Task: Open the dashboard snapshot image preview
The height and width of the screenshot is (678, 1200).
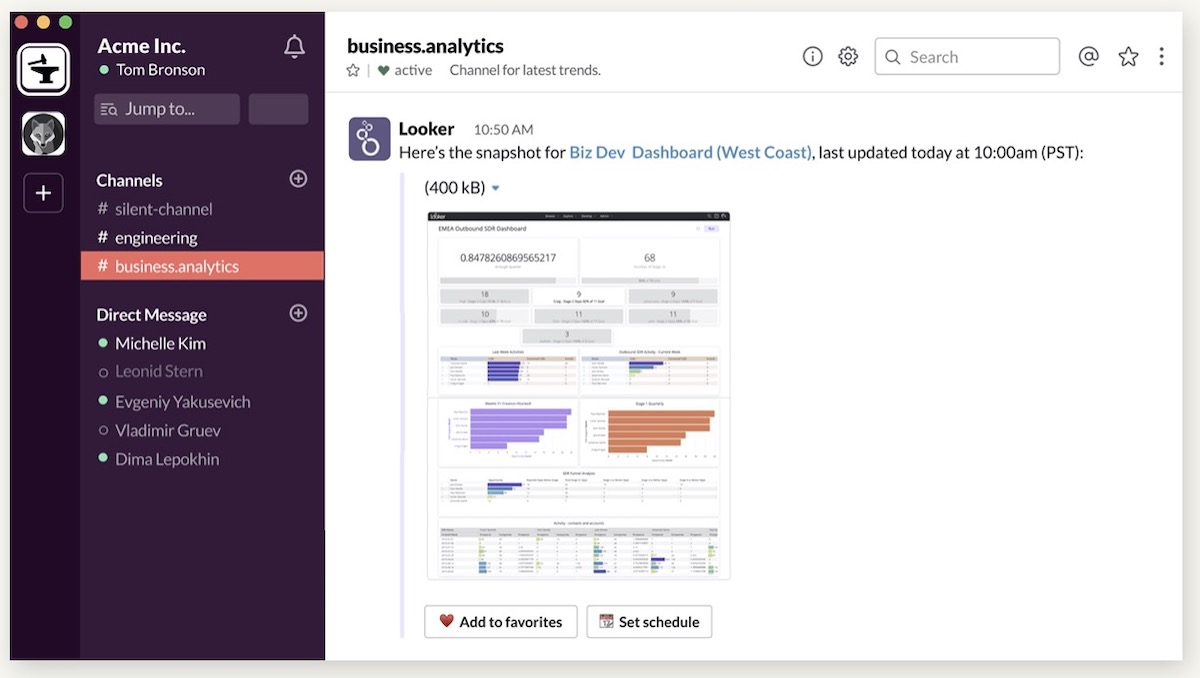Action: (578, 395)
